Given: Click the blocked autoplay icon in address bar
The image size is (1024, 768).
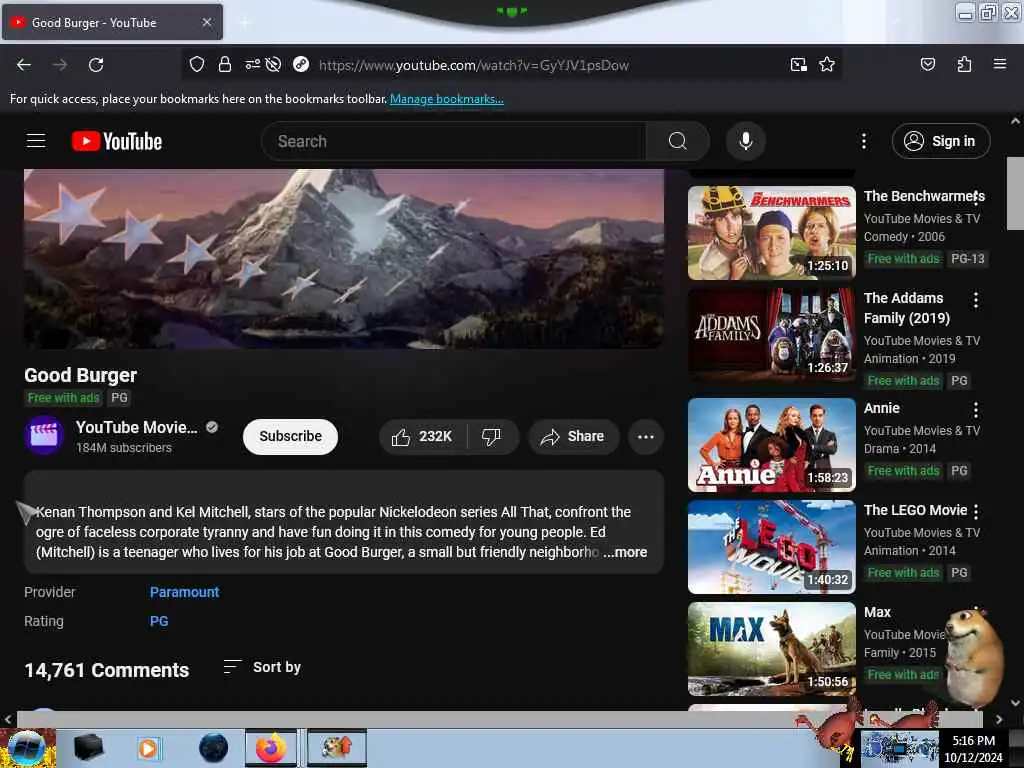Looking at the screenshot, I should (x=274, y=64).
